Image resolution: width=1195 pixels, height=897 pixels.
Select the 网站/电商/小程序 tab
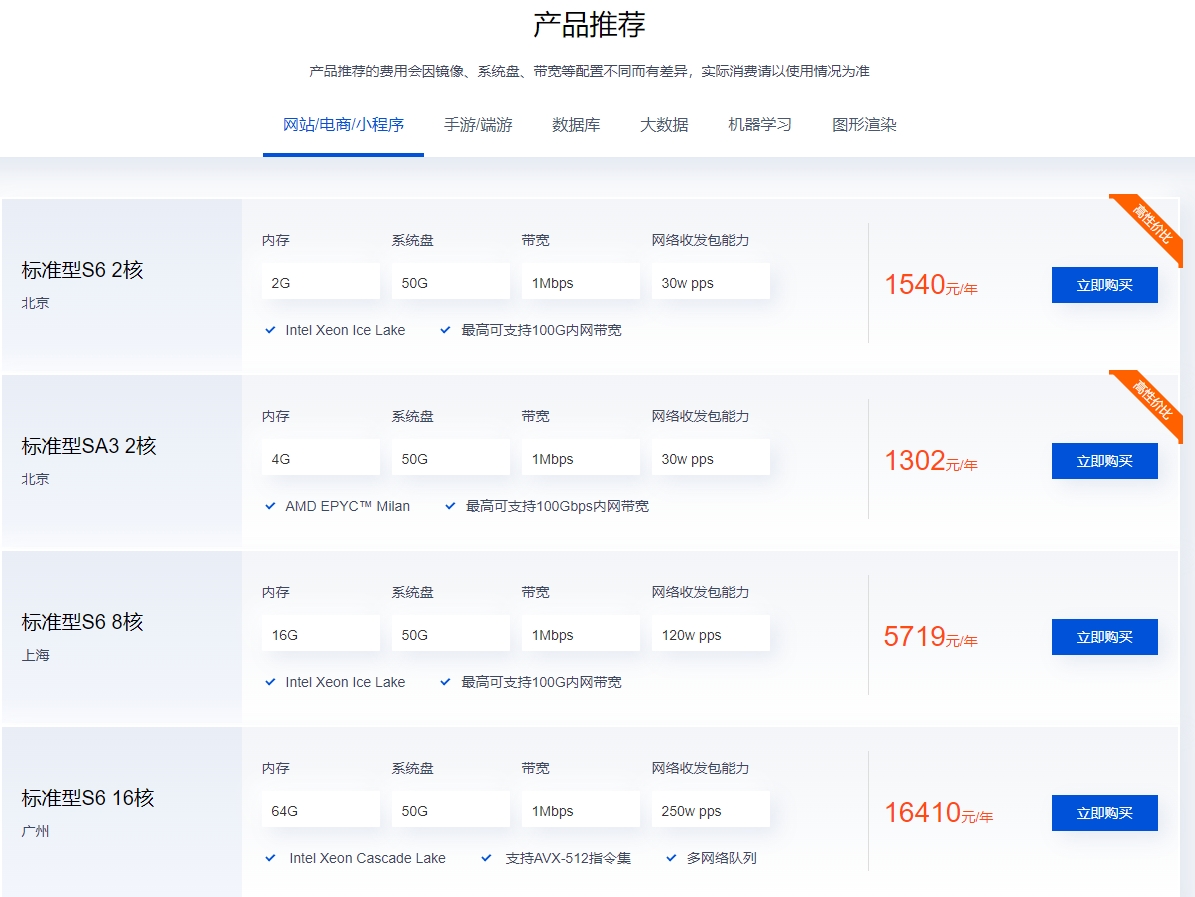coord(343,125)
